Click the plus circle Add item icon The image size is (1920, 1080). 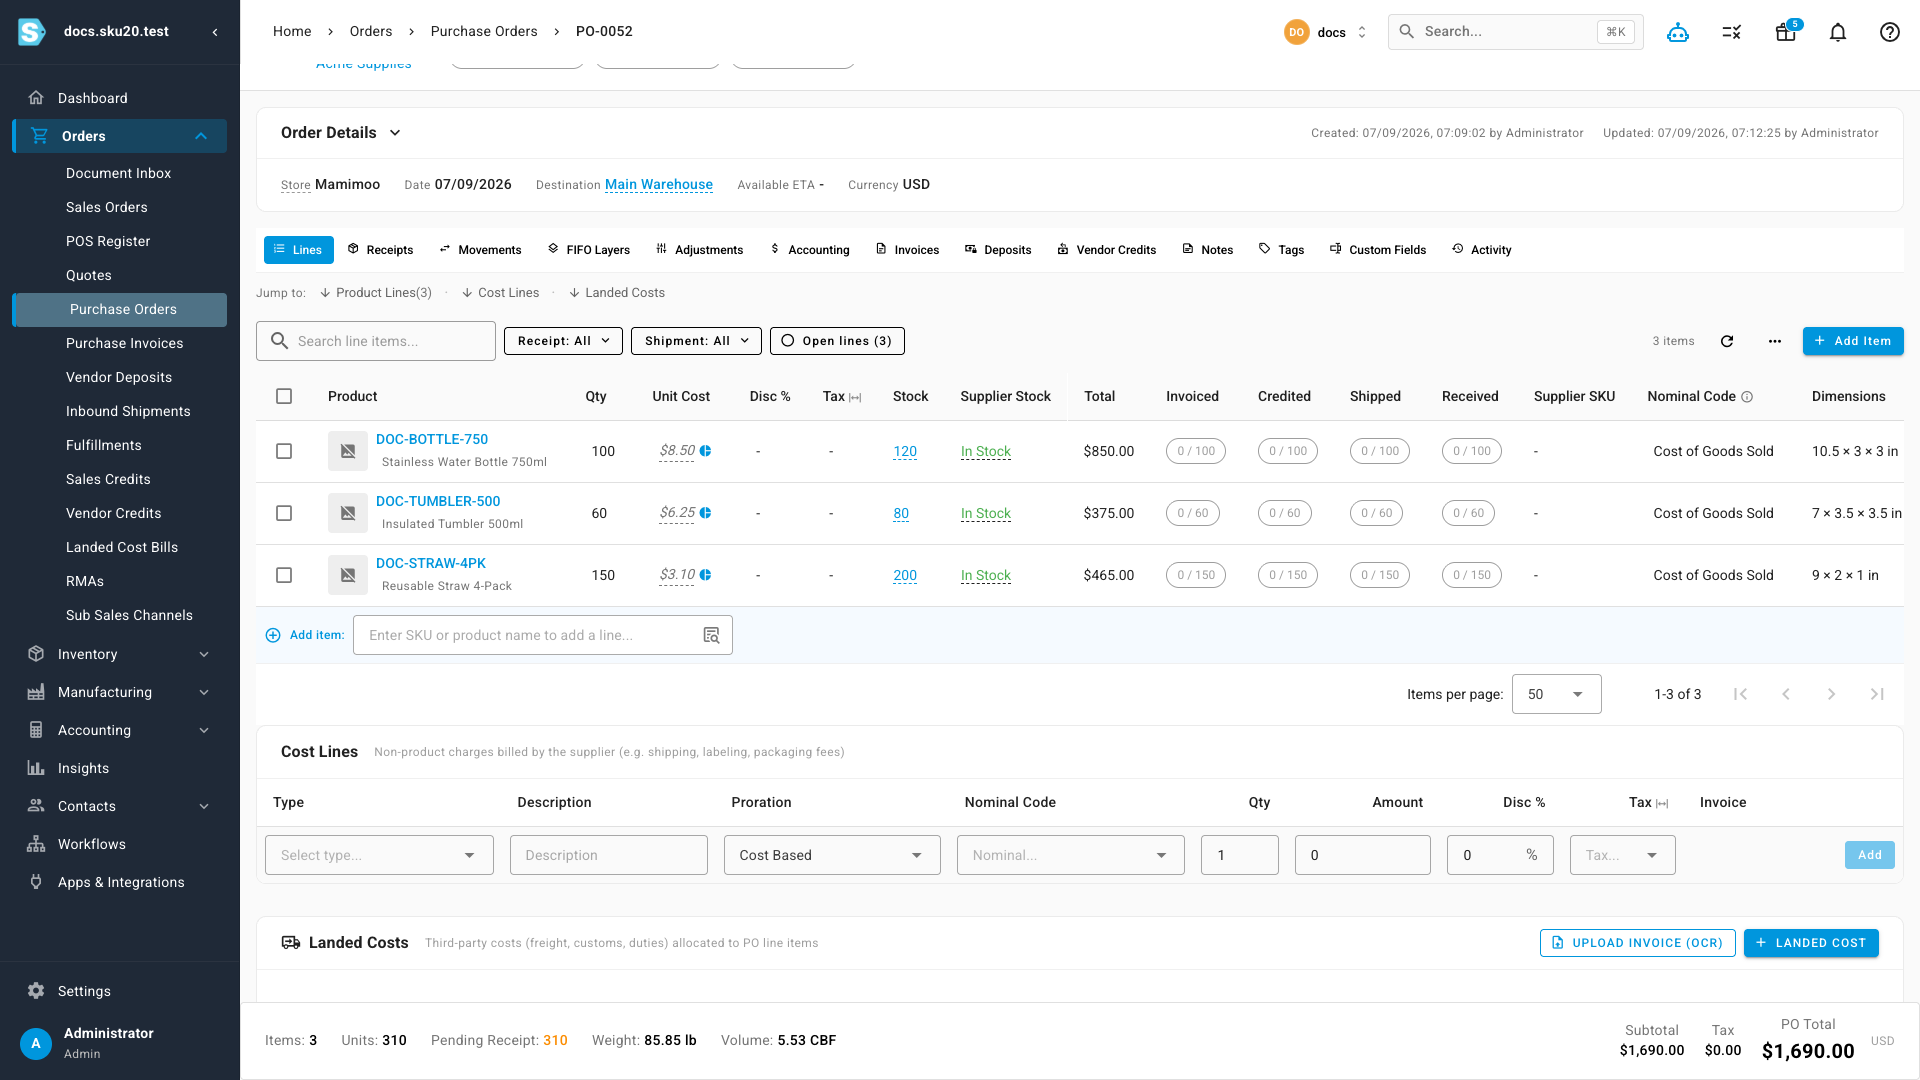pyautogui.click(x=273, y=635)
